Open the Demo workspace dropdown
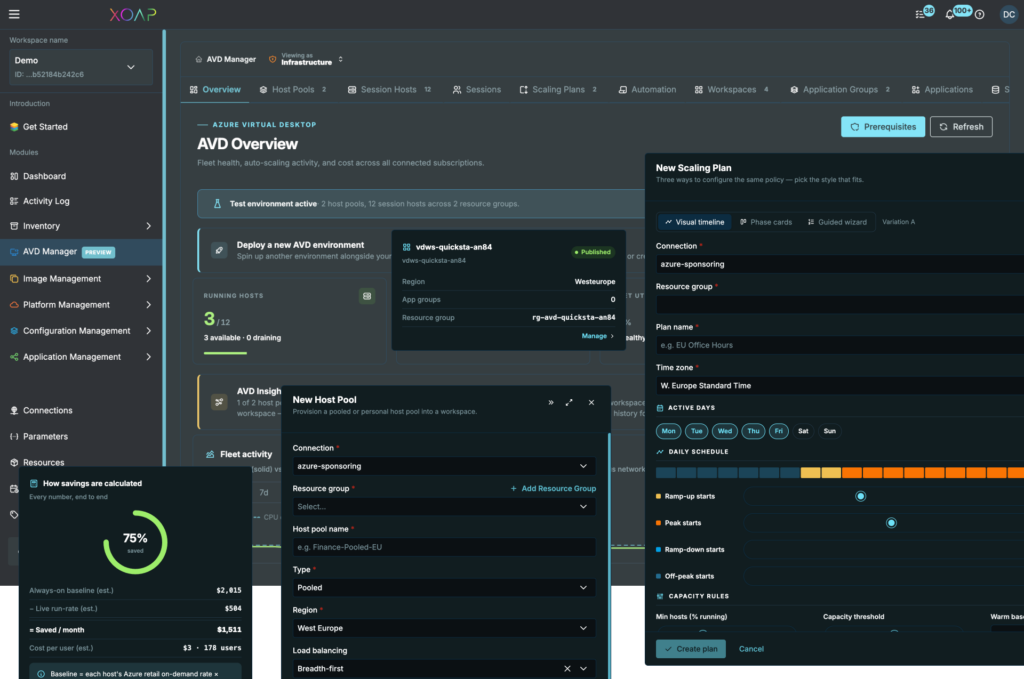 coord(81,67)
